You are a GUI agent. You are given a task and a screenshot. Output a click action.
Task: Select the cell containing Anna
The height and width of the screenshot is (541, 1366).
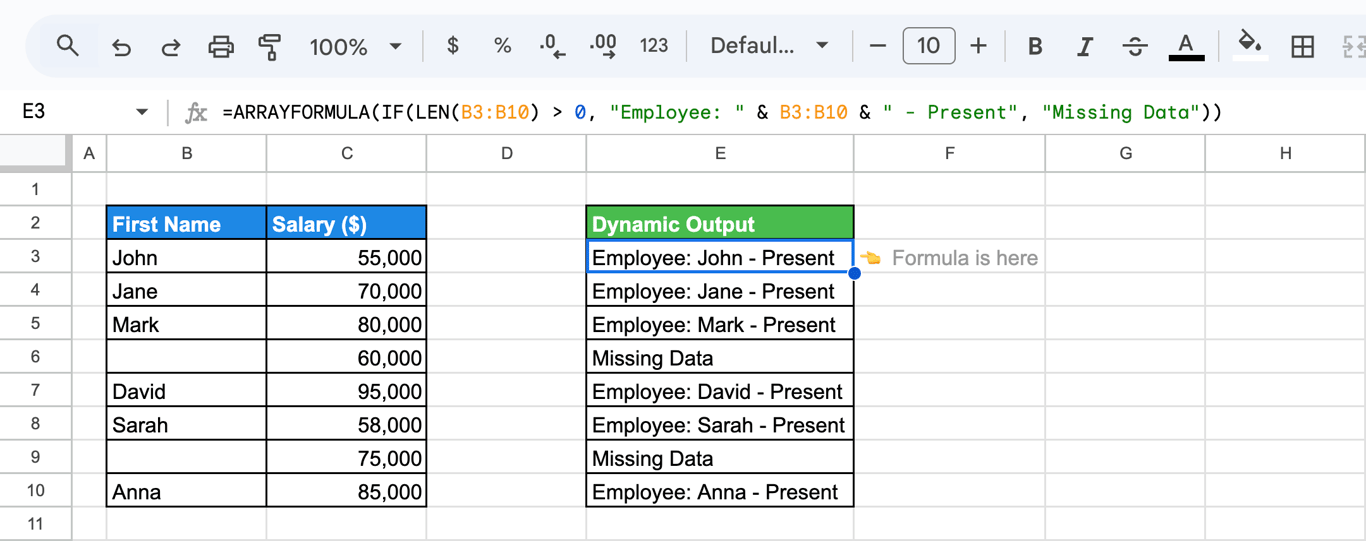tap(186, 491)
